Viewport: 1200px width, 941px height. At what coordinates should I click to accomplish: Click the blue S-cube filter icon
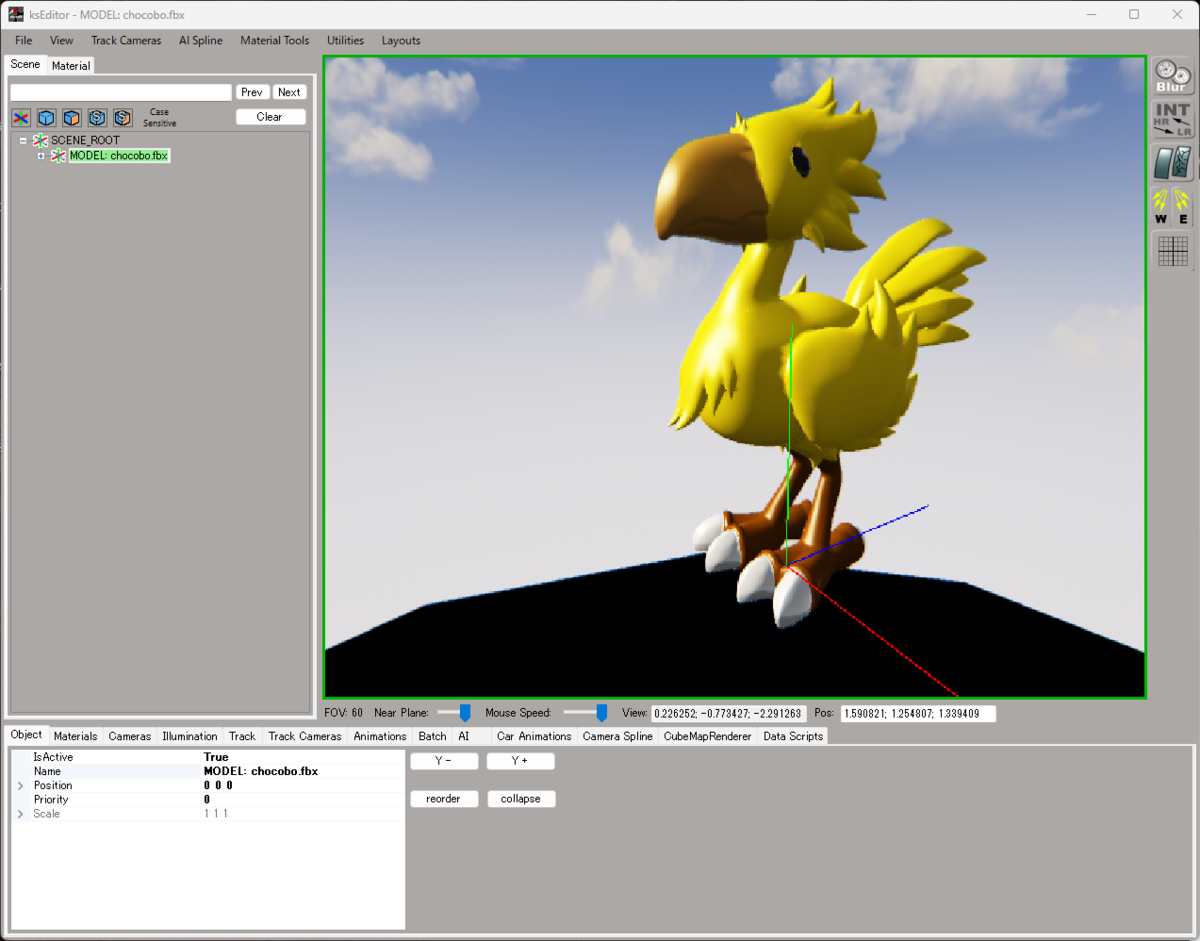pyautogui.click(x=97, y=118)
